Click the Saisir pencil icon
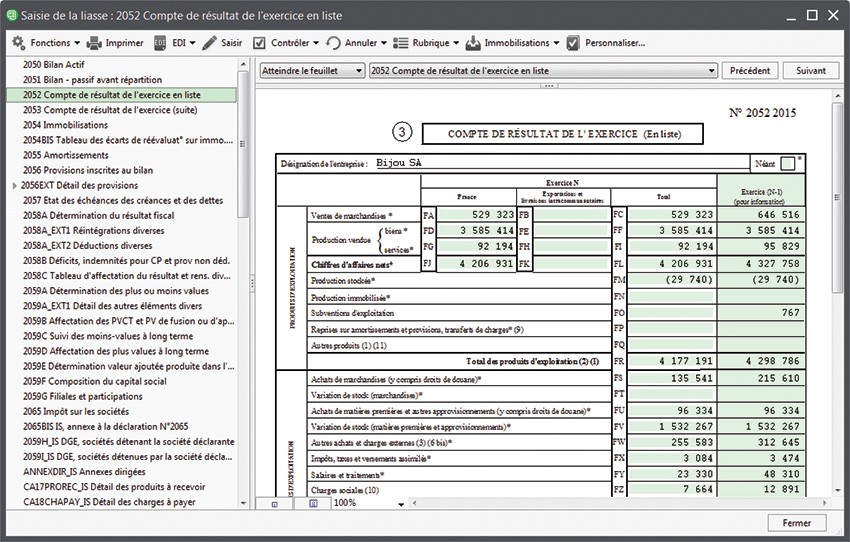 coord(209,43)
